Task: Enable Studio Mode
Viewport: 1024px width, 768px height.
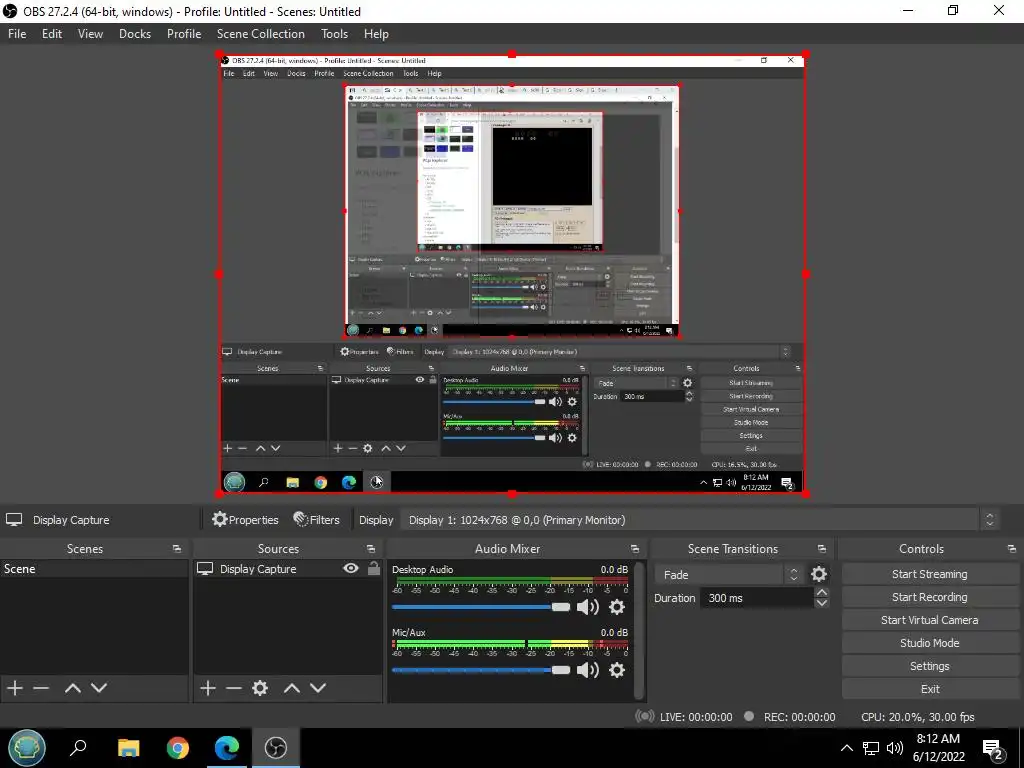Action: pyautogui.click(x=929, y=643)
